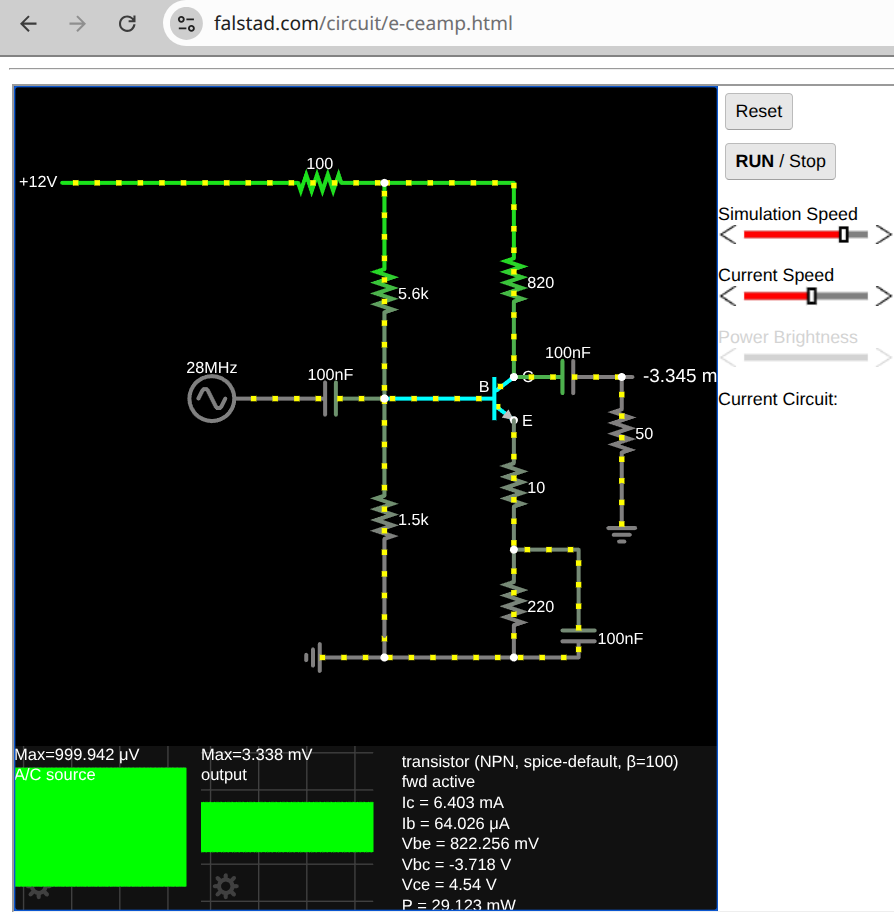Toggle the RUN / Stop button

coord(780,161)
